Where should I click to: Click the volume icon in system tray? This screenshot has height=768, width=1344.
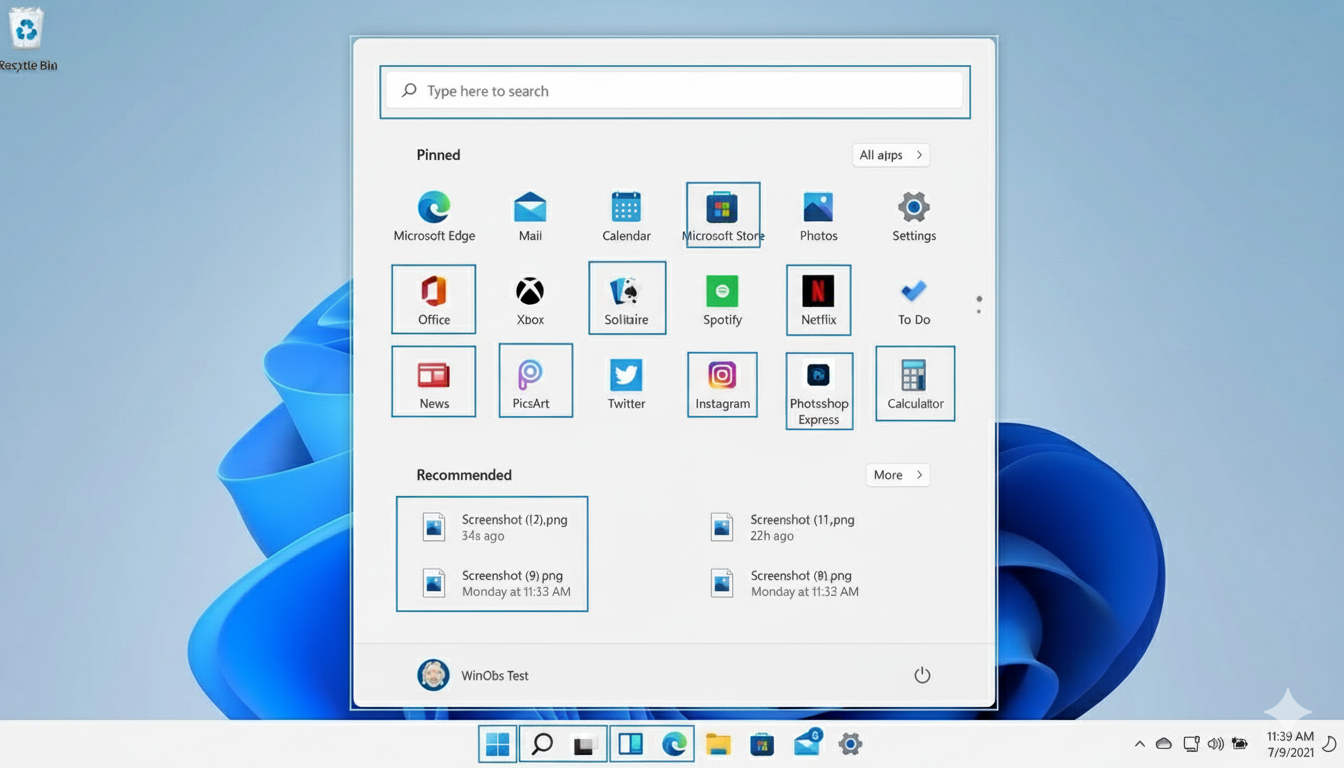(1215, 744)
